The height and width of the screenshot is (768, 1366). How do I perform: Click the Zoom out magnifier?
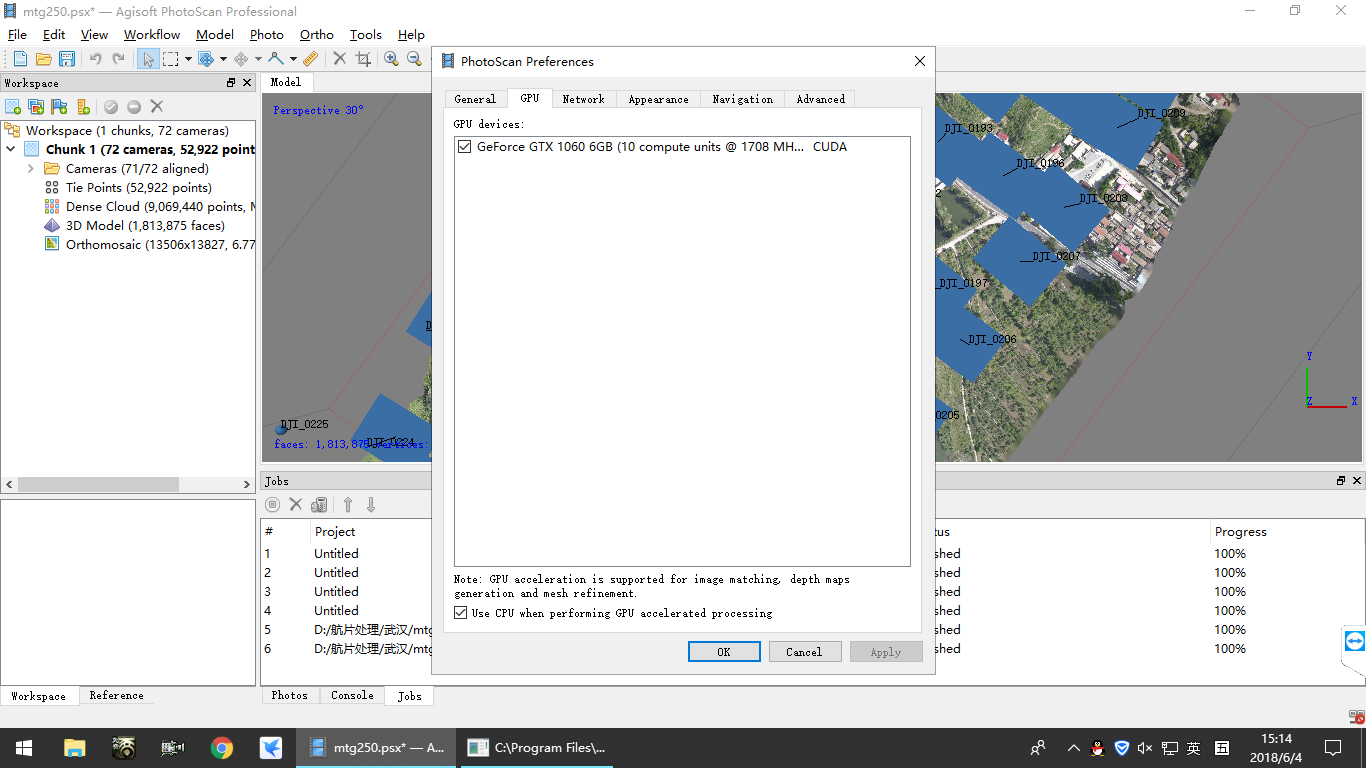(x=414, y=59)
